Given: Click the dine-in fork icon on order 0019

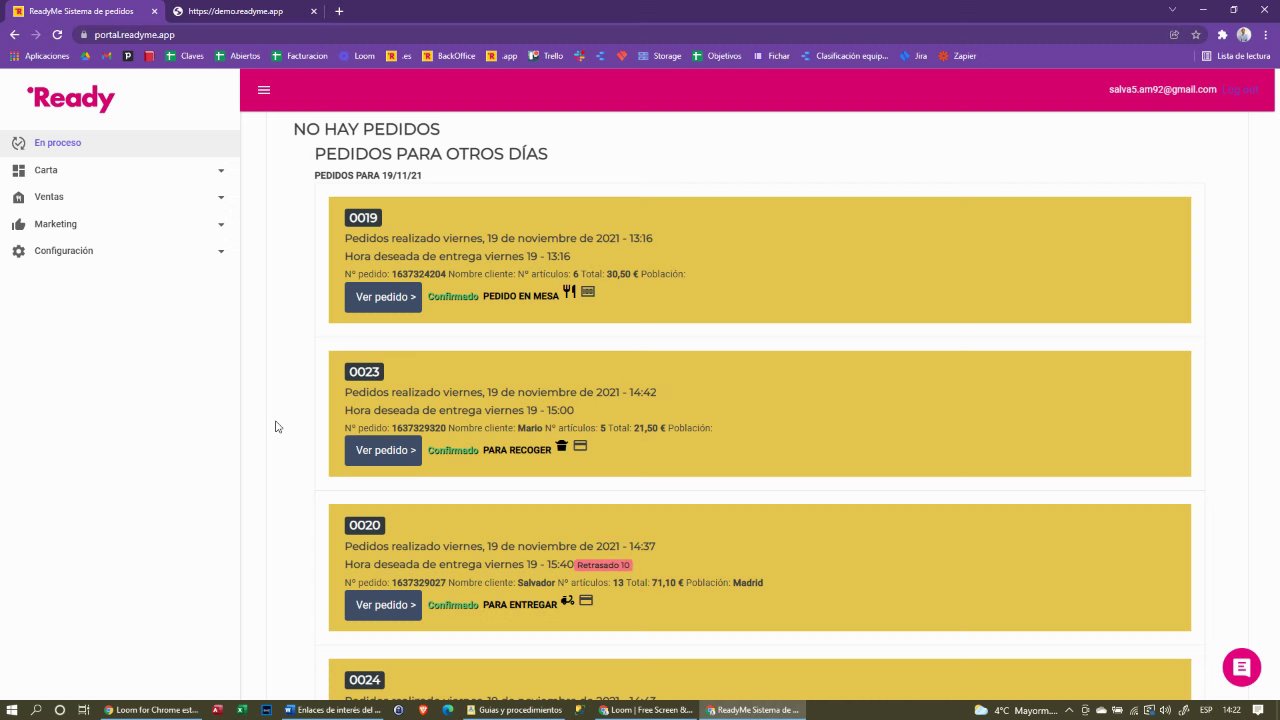Looking at the screenshot, I should coord(569,292).
